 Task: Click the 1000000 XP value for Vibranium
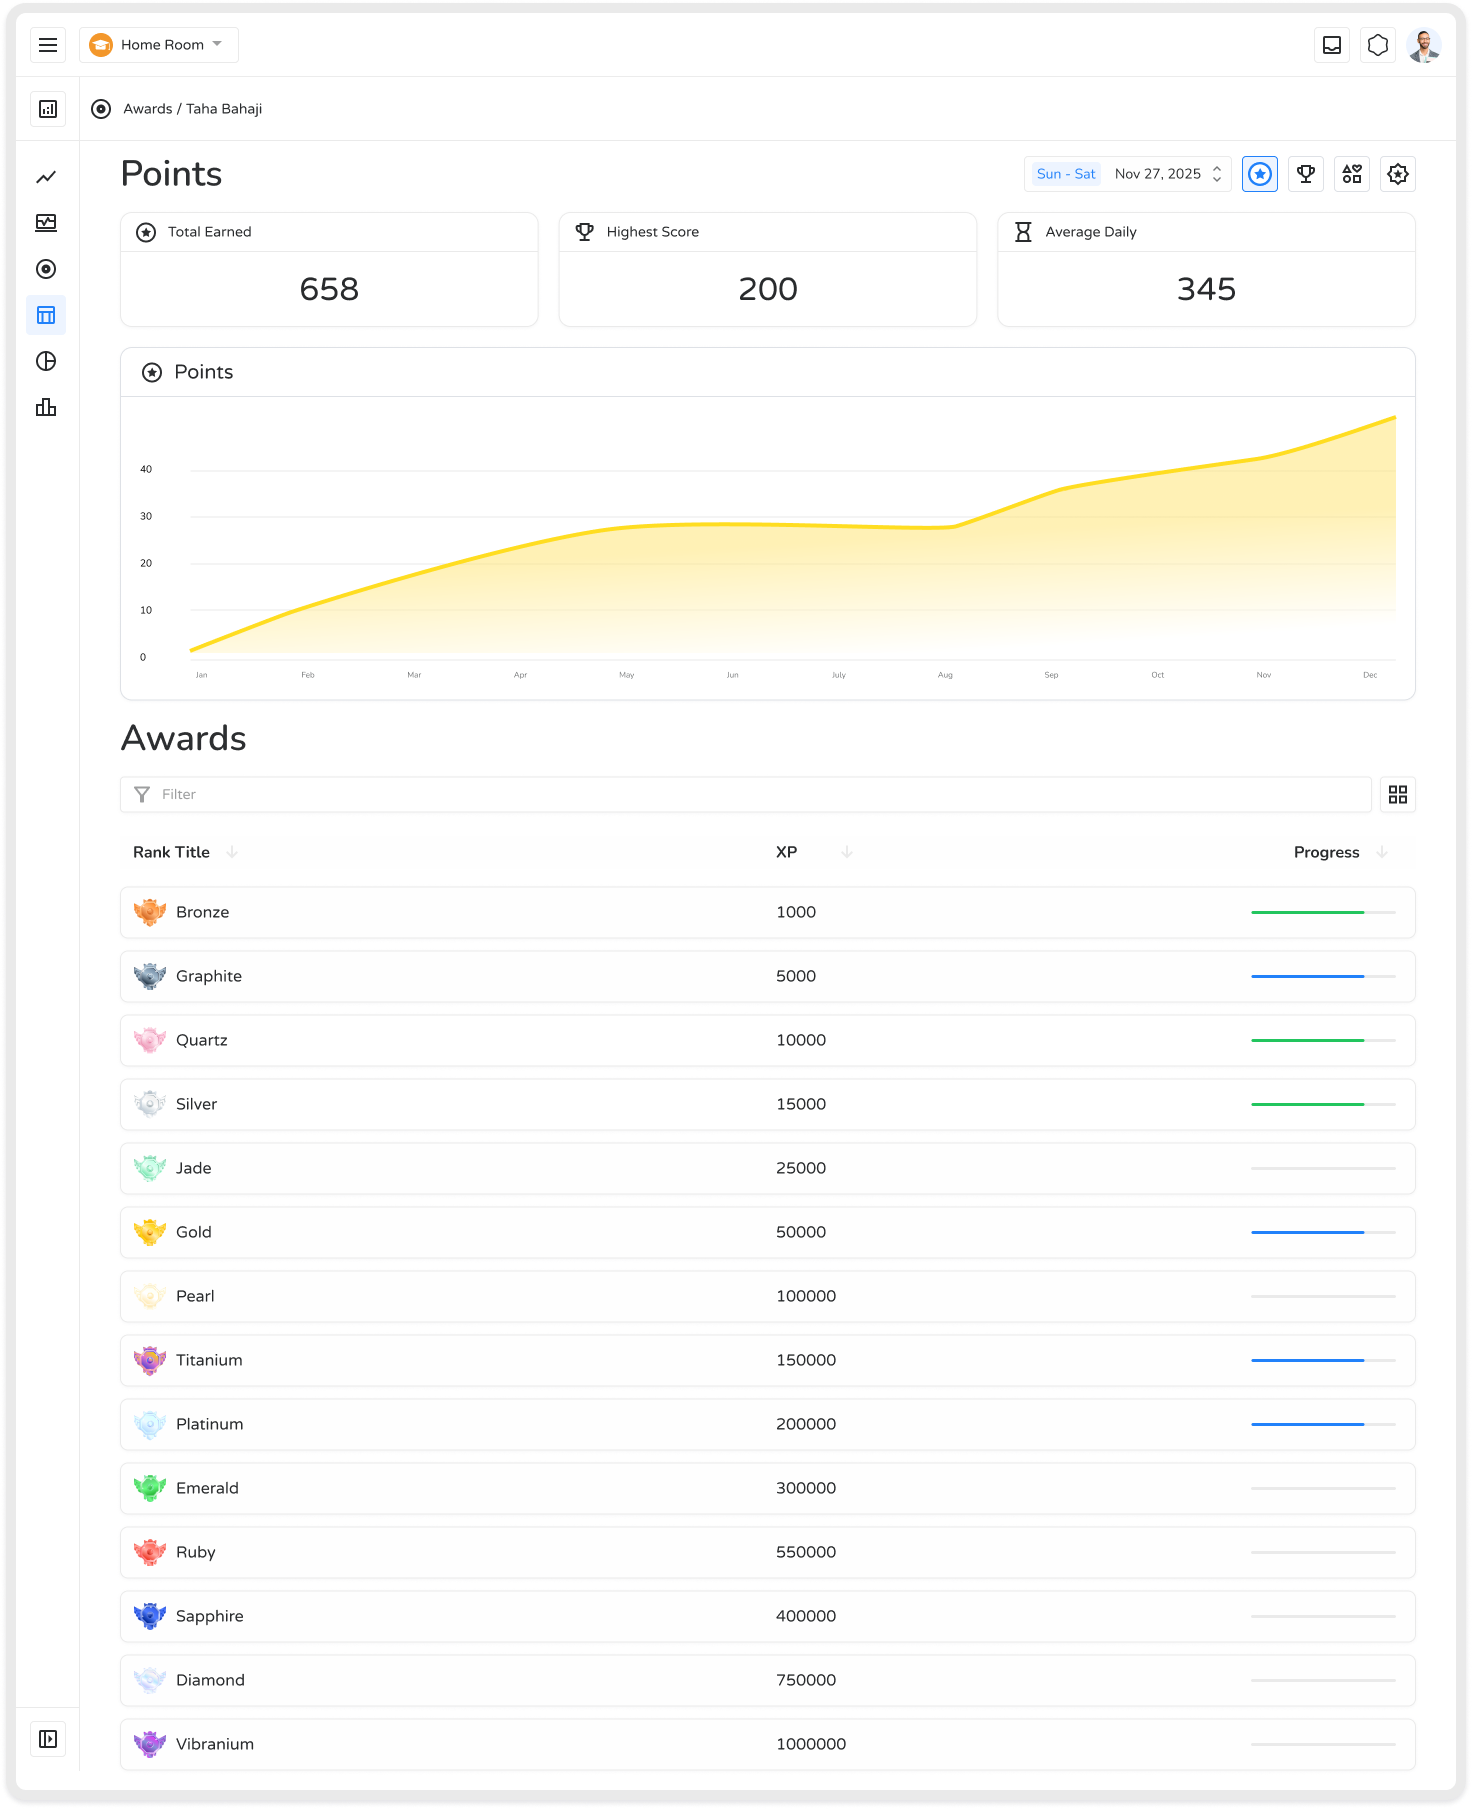pos(811,1744)
